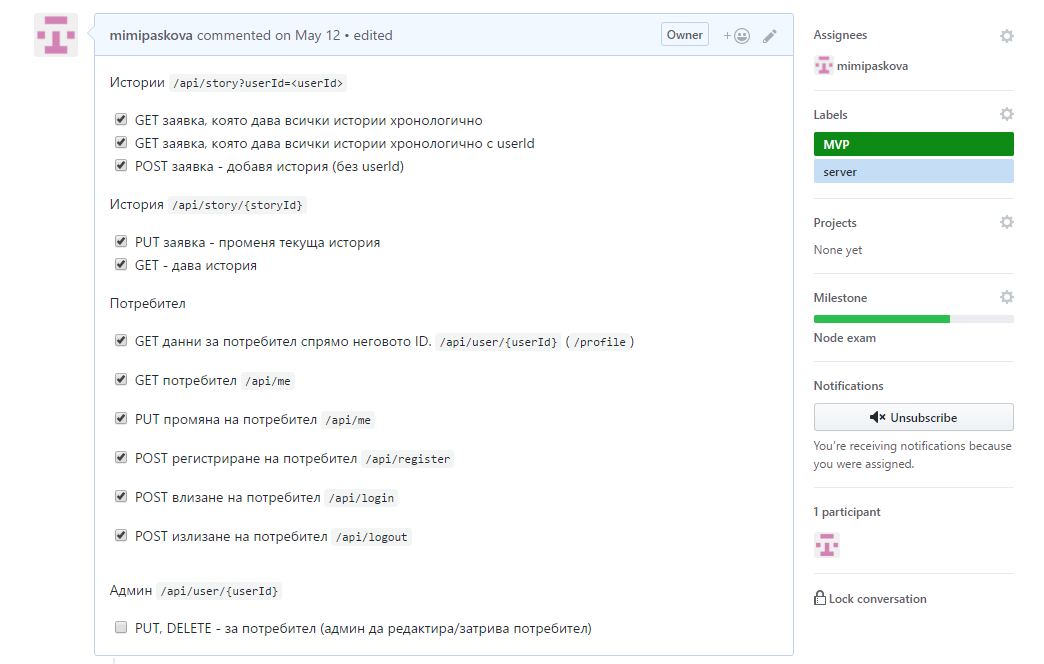
Task: Uncheck the PUT /api/story/{storyId} task checkbox
Action: click(x=121, y=242)
